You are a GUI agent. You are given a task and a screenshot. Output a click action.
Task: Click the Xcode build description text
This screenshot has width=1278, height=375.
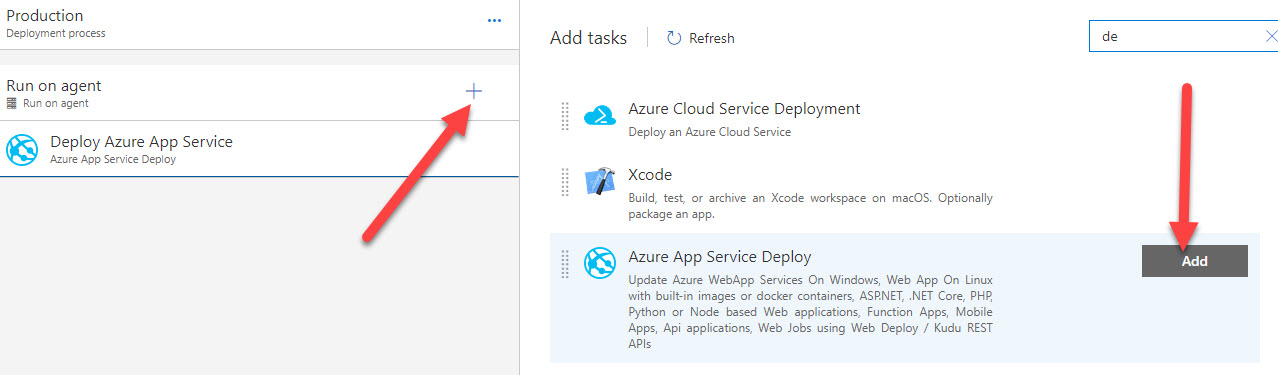click(x=810, y=206)
